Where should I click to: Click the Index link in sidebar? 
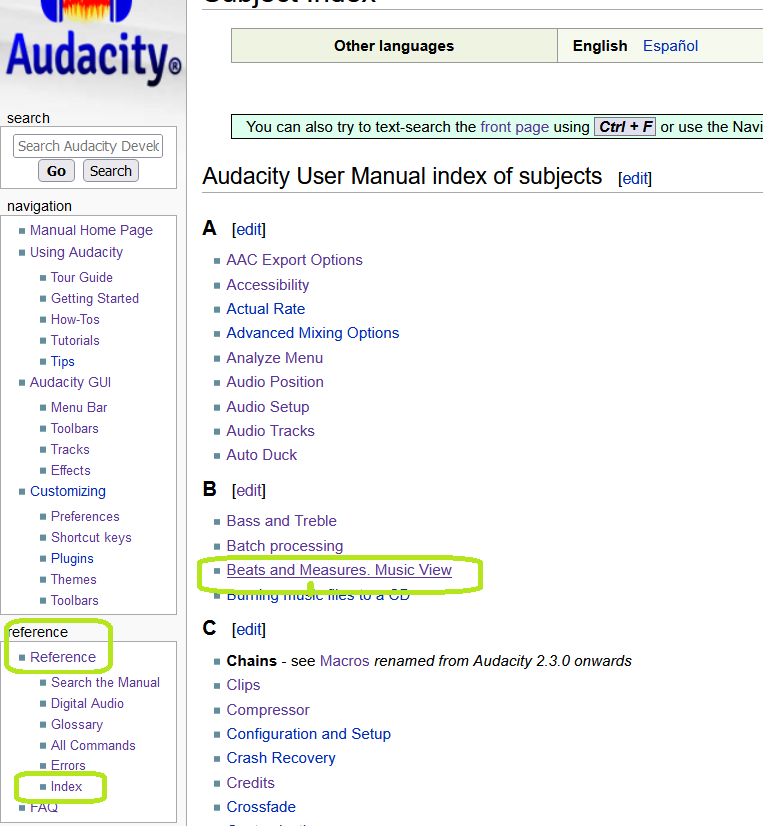coord(67,787)
